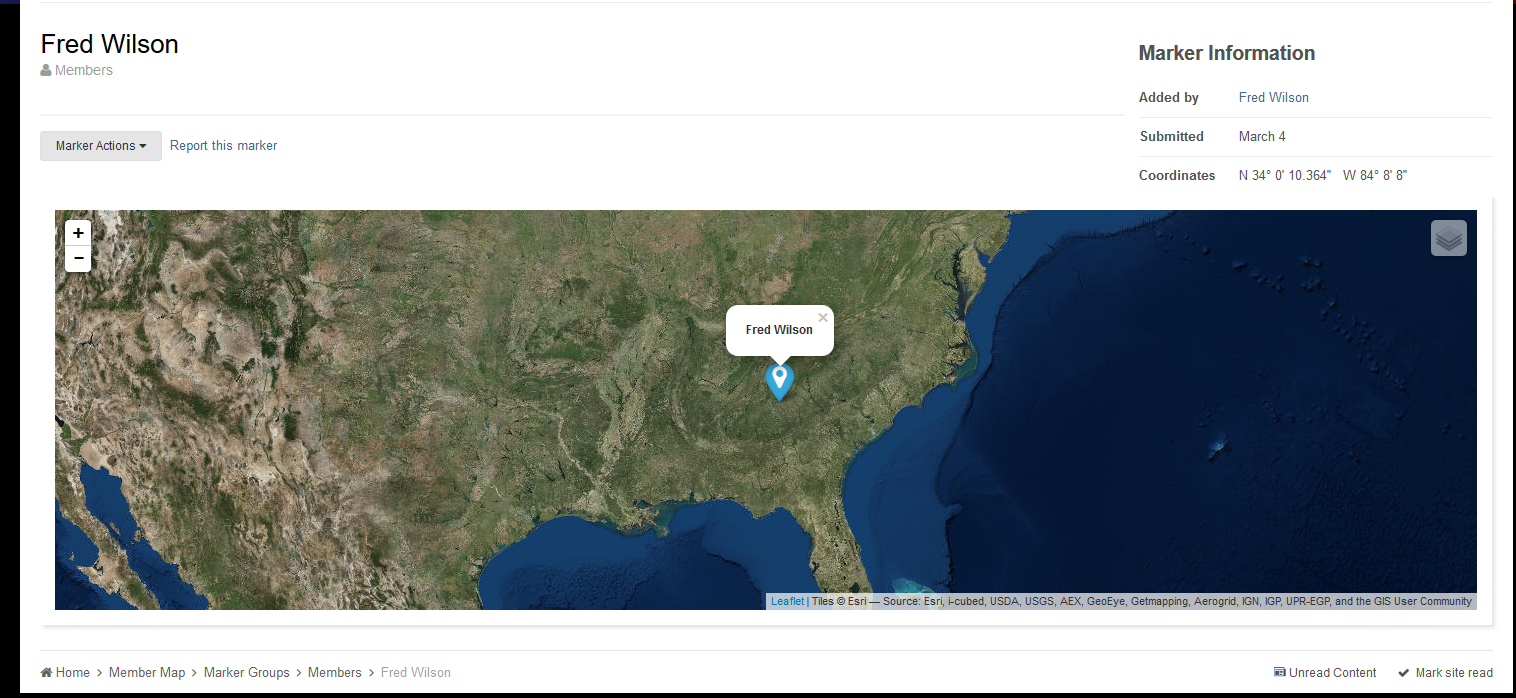Click the Fred Wilson breadcrumb entry
The width and height of the screenshot is (1516, 698).
click(x=415, y=673)
